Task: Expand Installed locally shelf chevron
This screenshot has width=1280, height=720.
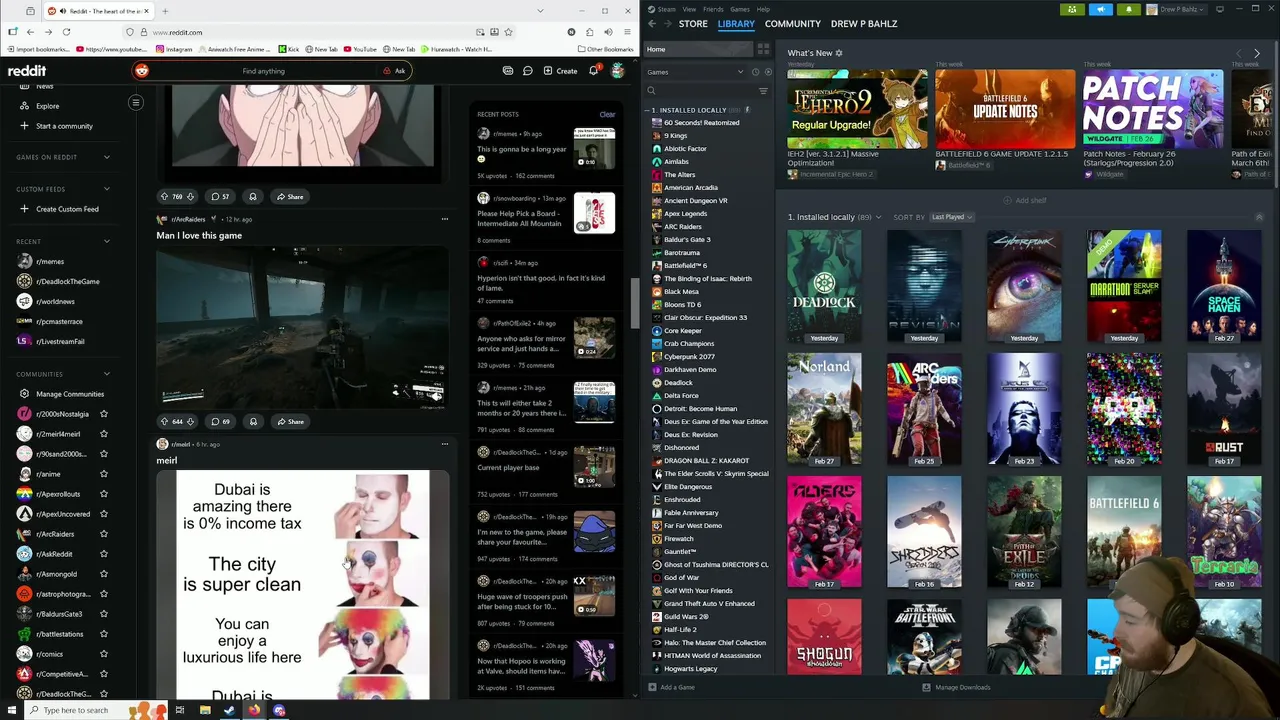Action: [x=878, y=217]
